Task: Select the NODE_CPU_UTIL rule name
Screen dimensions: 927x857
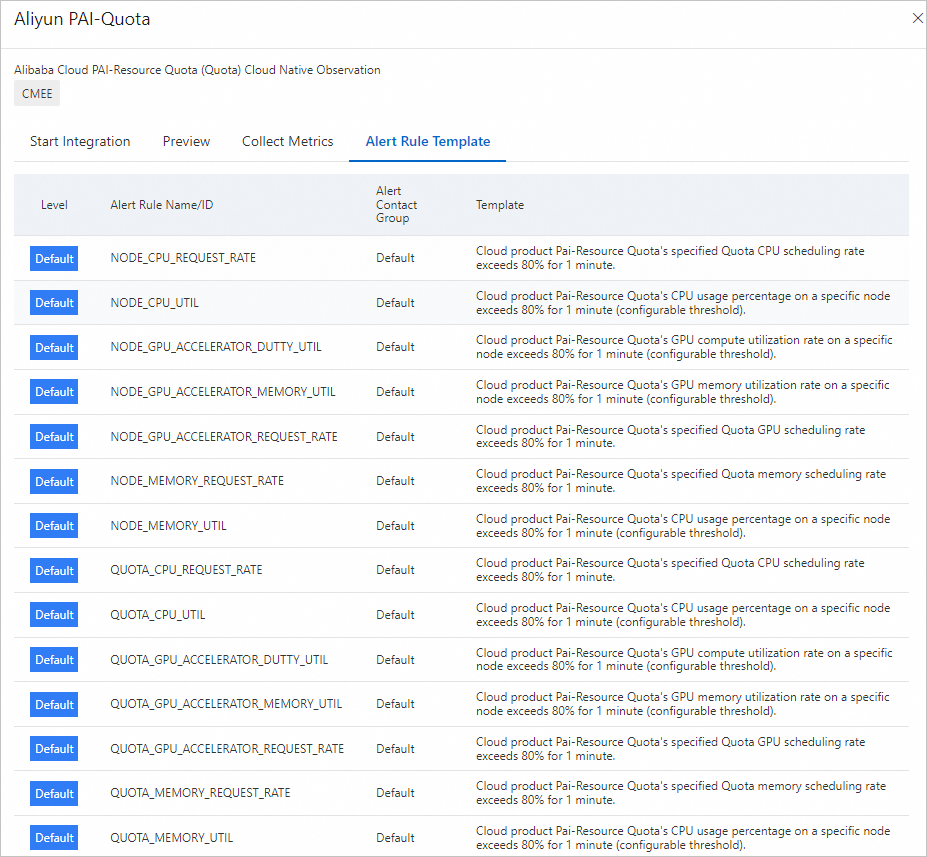Action: [x=154, y=303]
